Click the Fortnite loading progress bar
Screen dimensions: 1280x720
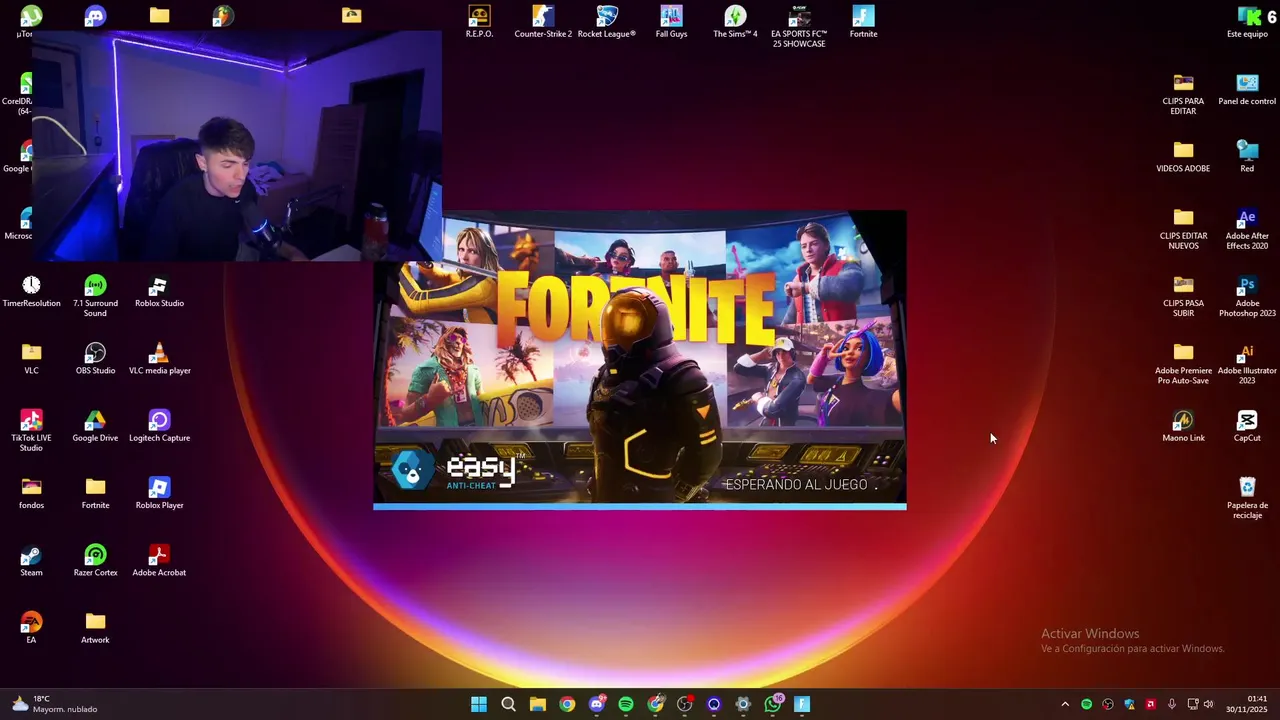tap(640, 506)
